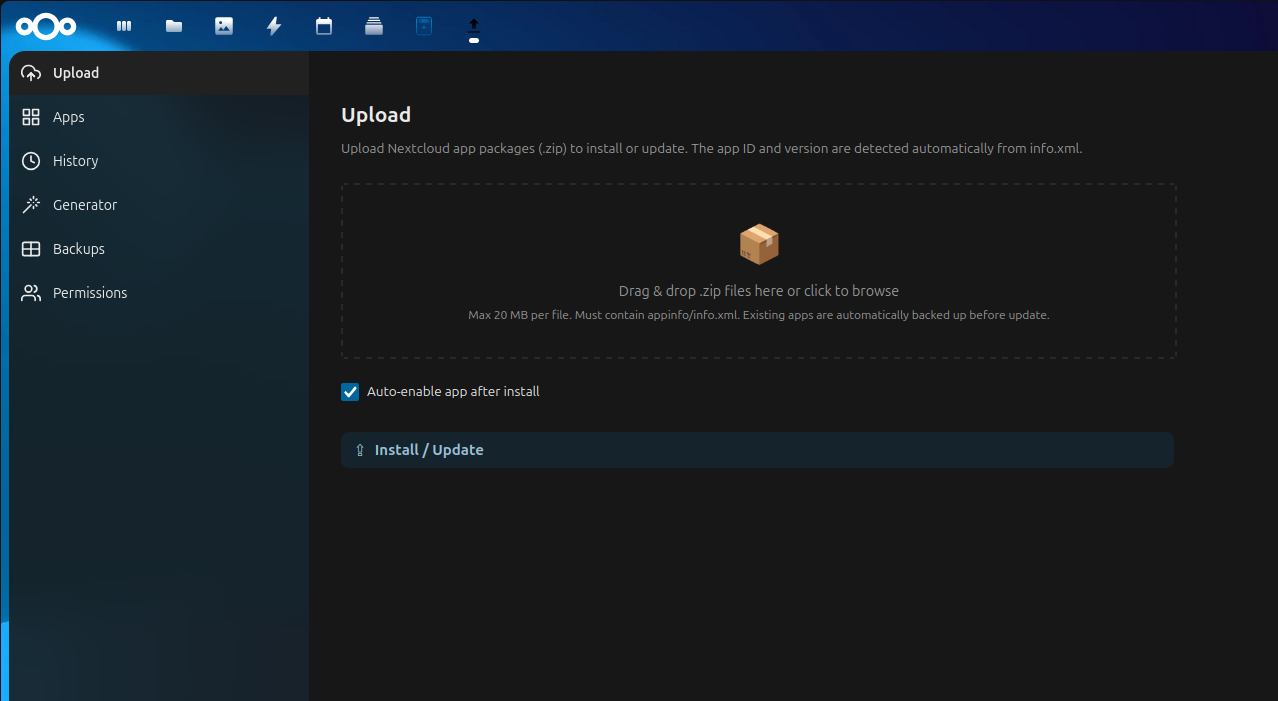Switch to the Apps section
The width and height of the screenshot is (1278, 701).
point(70,116)
